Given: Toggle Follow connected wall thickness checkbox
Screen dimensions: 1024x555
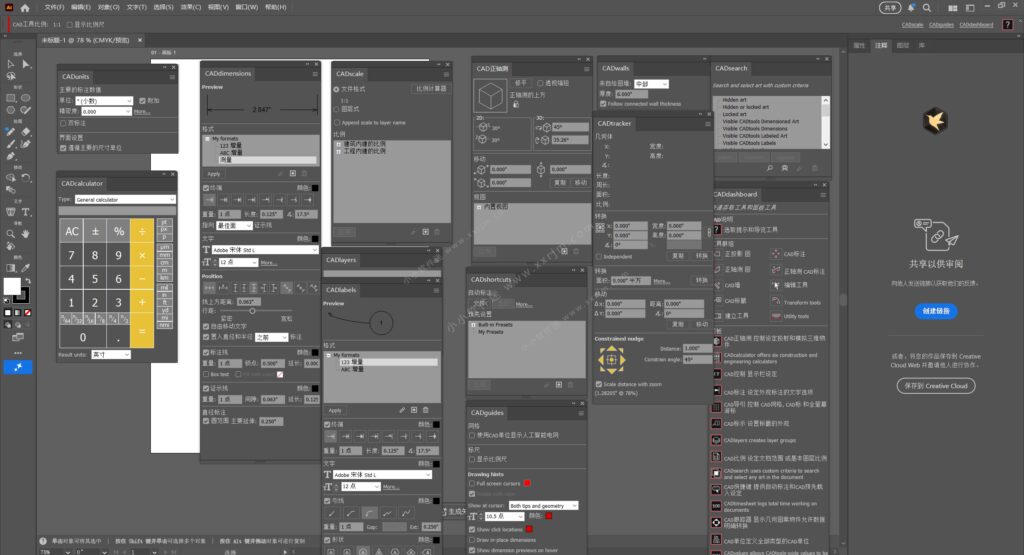Looking at the screenshot, I should (x=603, y=104).
